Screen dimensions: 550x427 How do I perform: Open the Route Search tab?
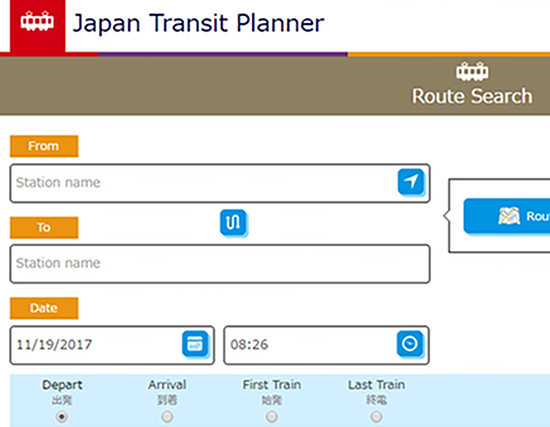(x=472, y=86)
